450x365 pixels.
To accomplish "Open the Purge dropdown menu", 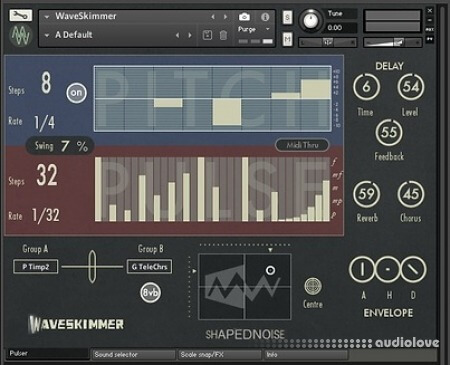I will click(253, 29).
